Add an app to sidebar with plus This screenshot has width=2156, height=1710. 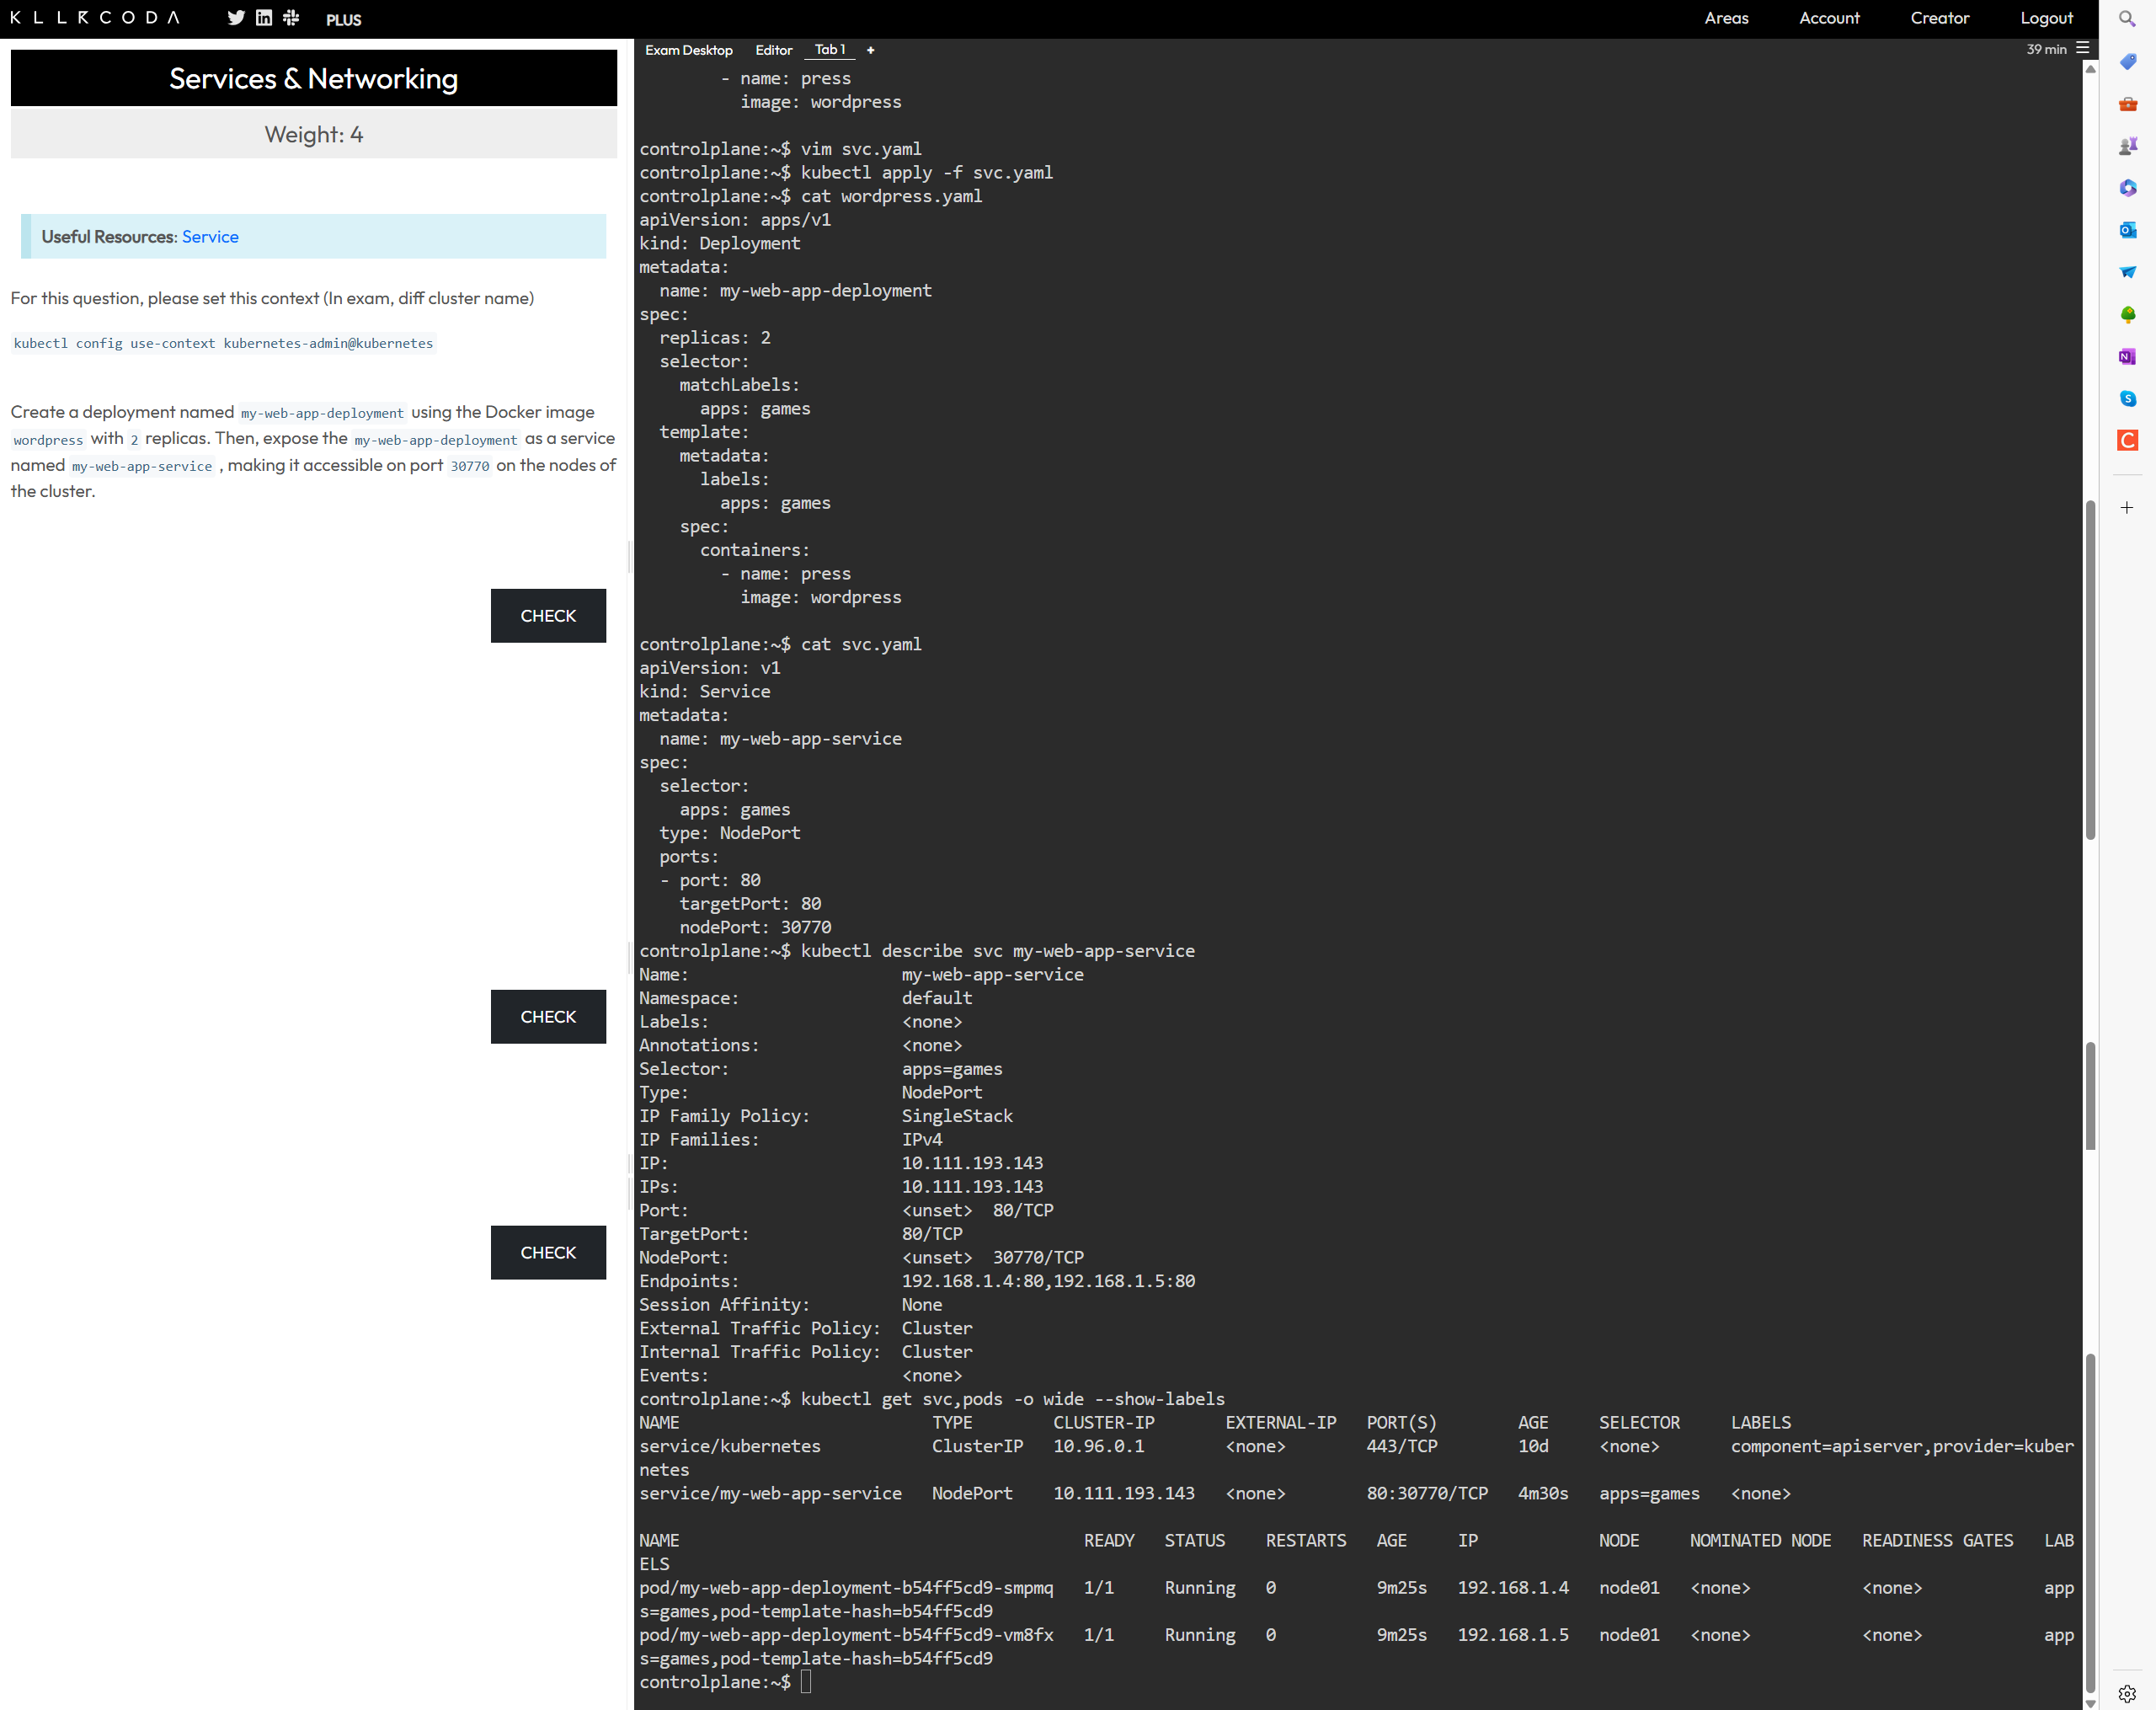pyautogui.click(x=2127, y=508)
